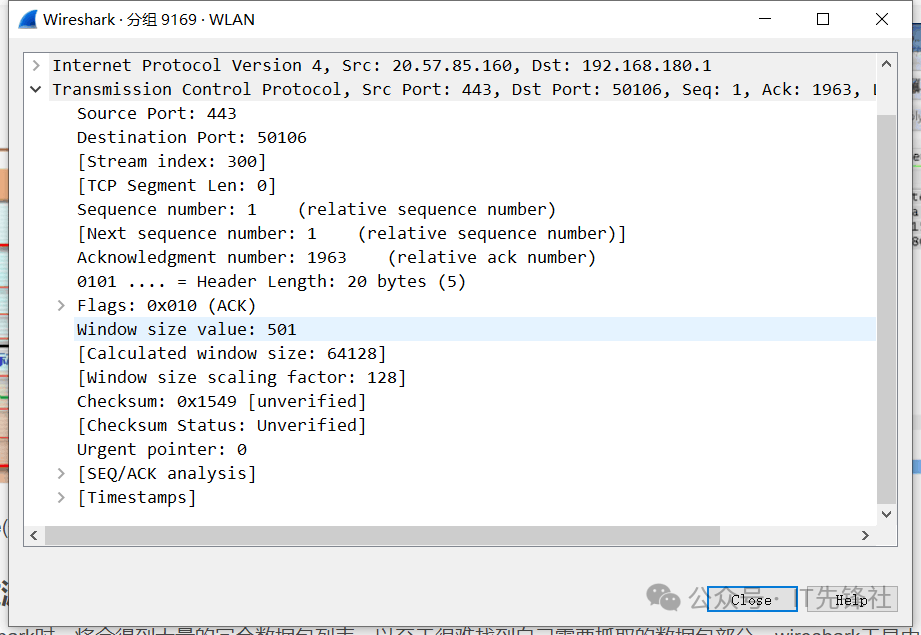Select the Source Port: 443 row
921x635 pixels.
coord(156,114)
